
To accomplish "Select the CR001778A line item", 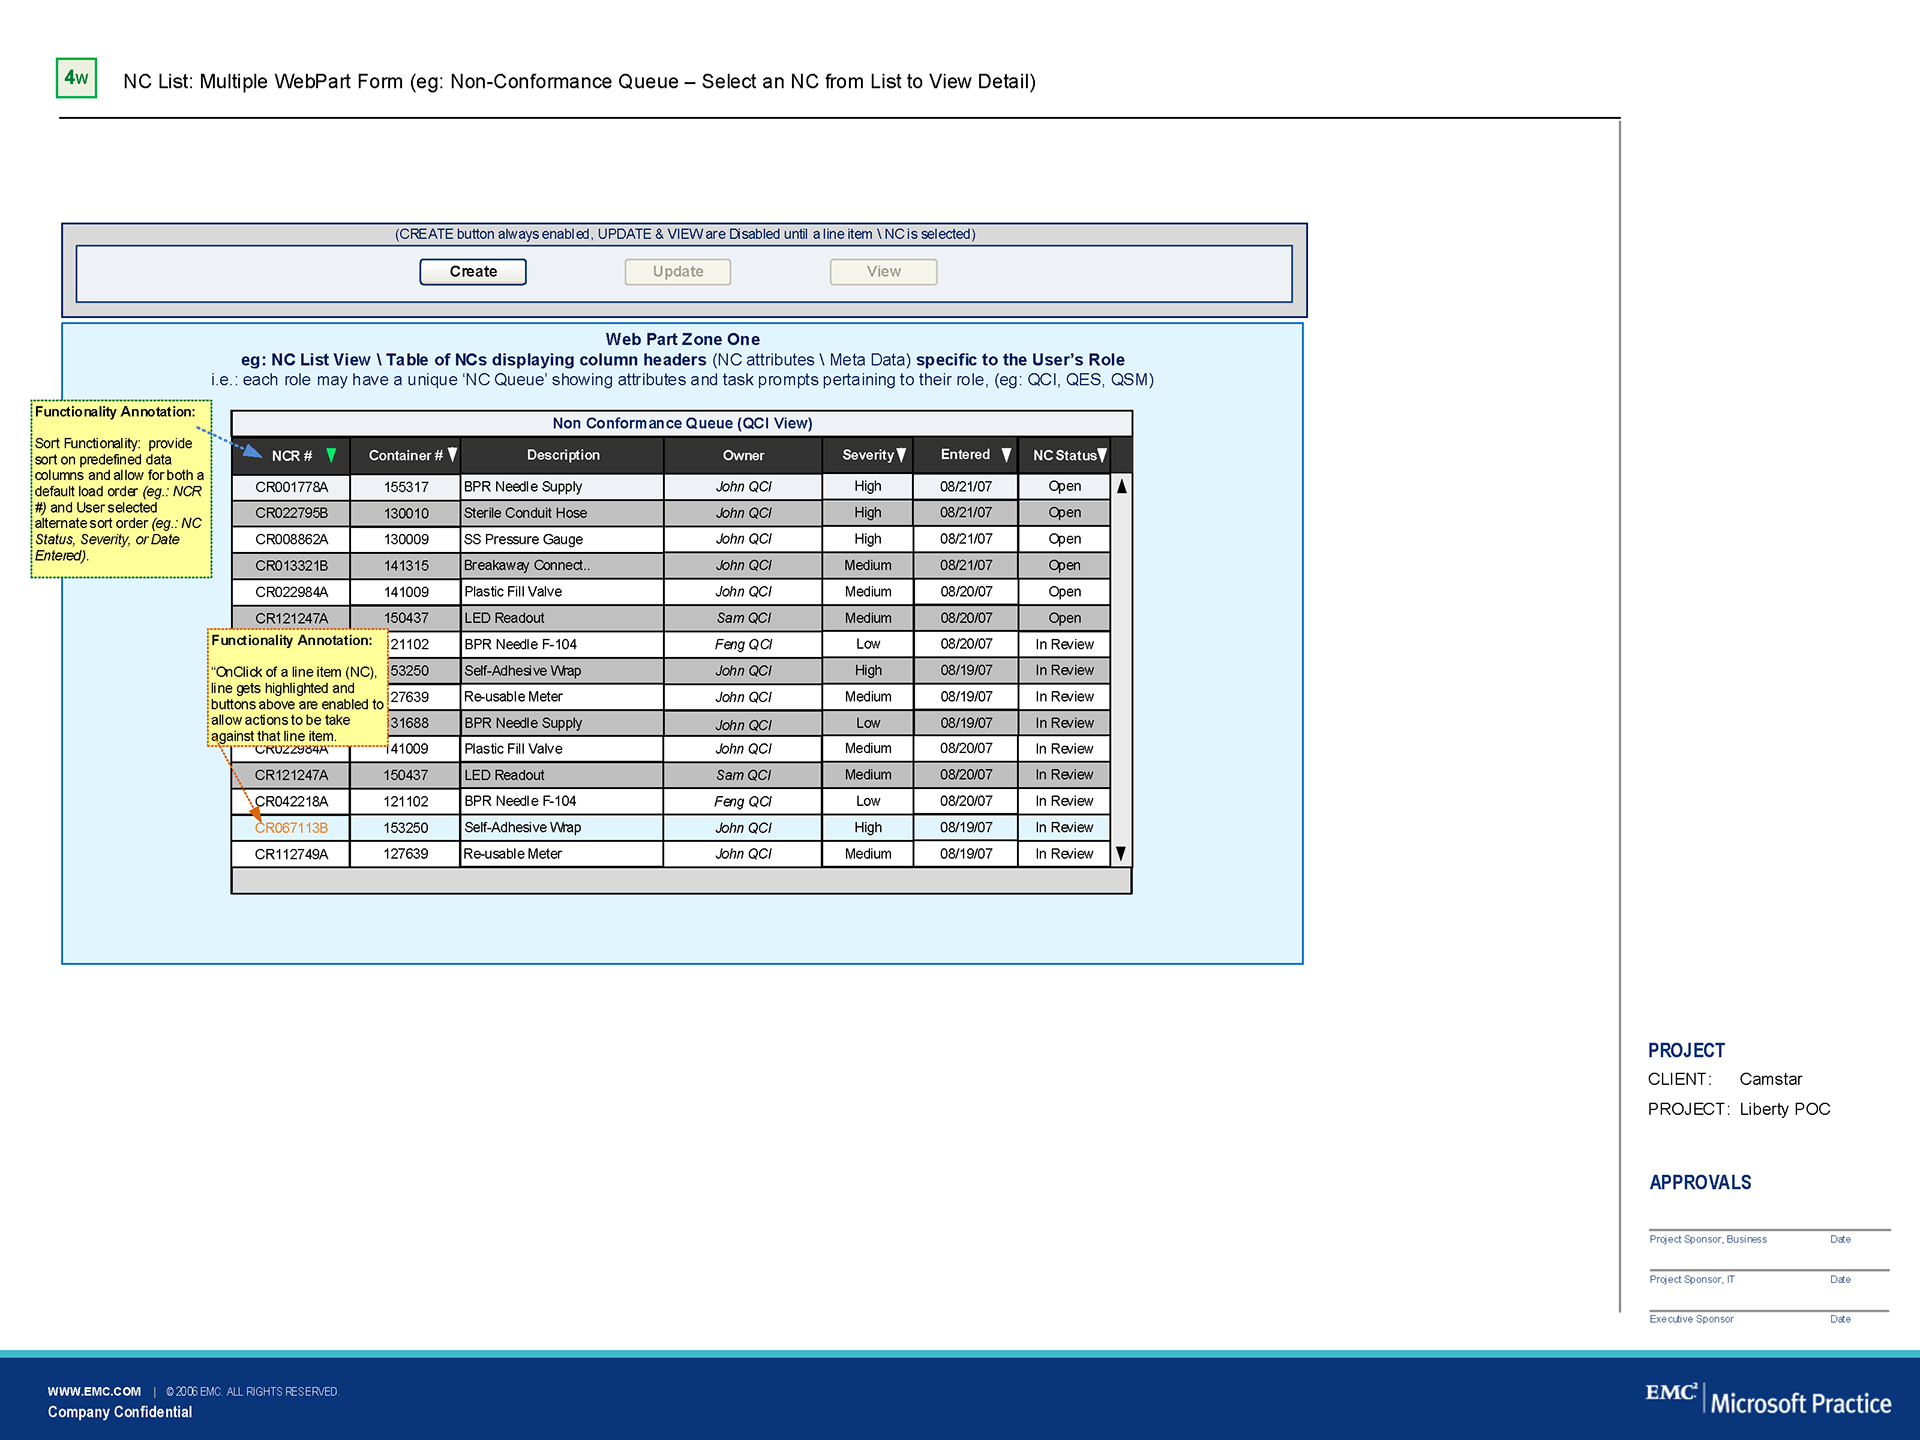I will 291,487.
